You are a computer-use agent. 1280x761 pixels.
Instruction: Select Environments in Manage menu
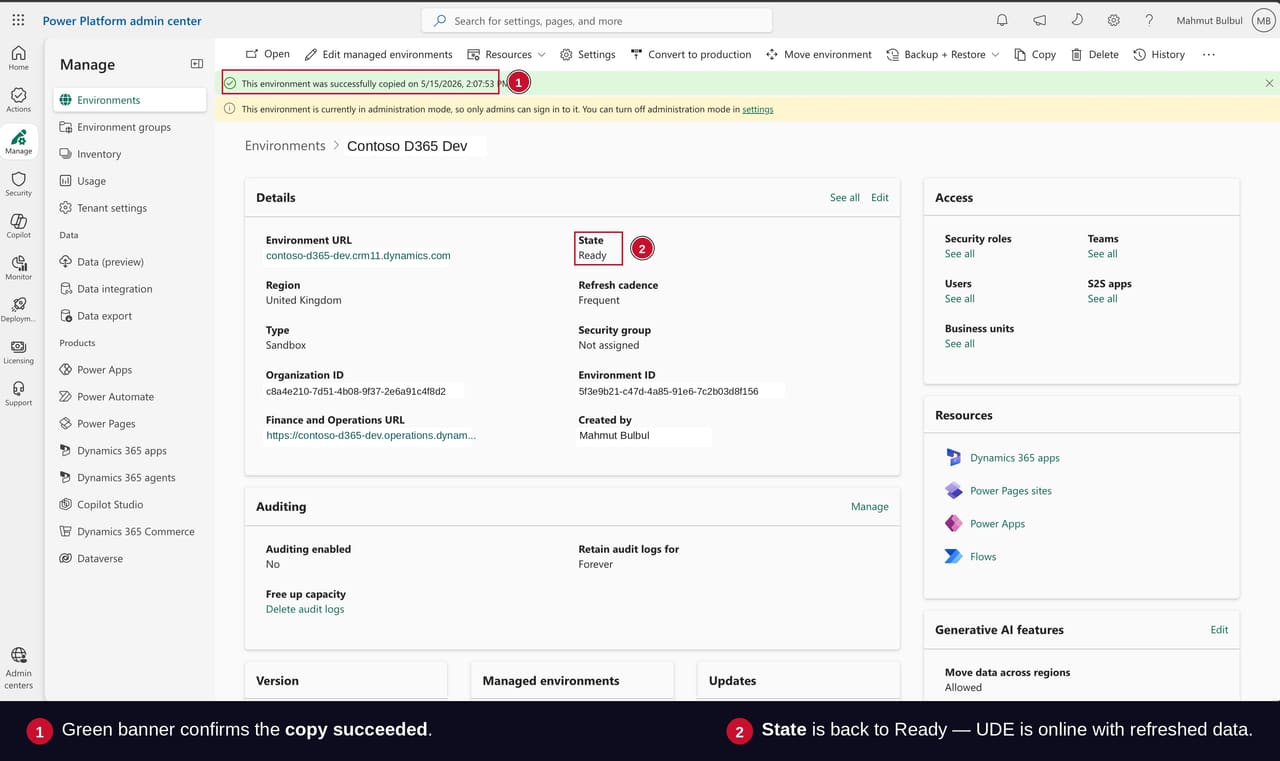[x=130, y=100]
